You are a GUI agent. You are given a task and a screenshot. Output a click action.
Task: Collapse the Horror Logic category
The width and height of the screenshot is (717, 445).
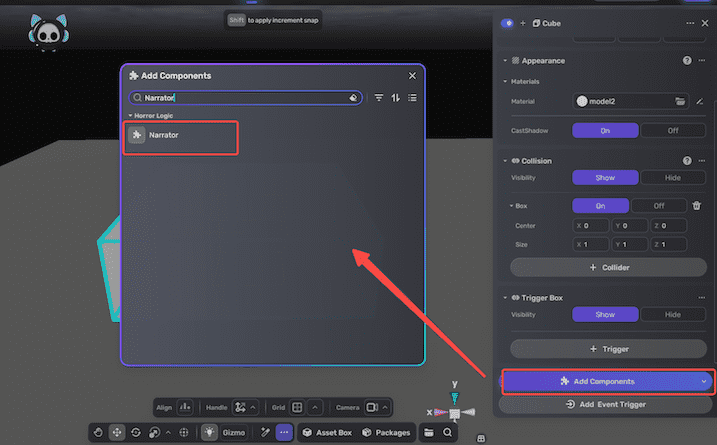point(128,116)
